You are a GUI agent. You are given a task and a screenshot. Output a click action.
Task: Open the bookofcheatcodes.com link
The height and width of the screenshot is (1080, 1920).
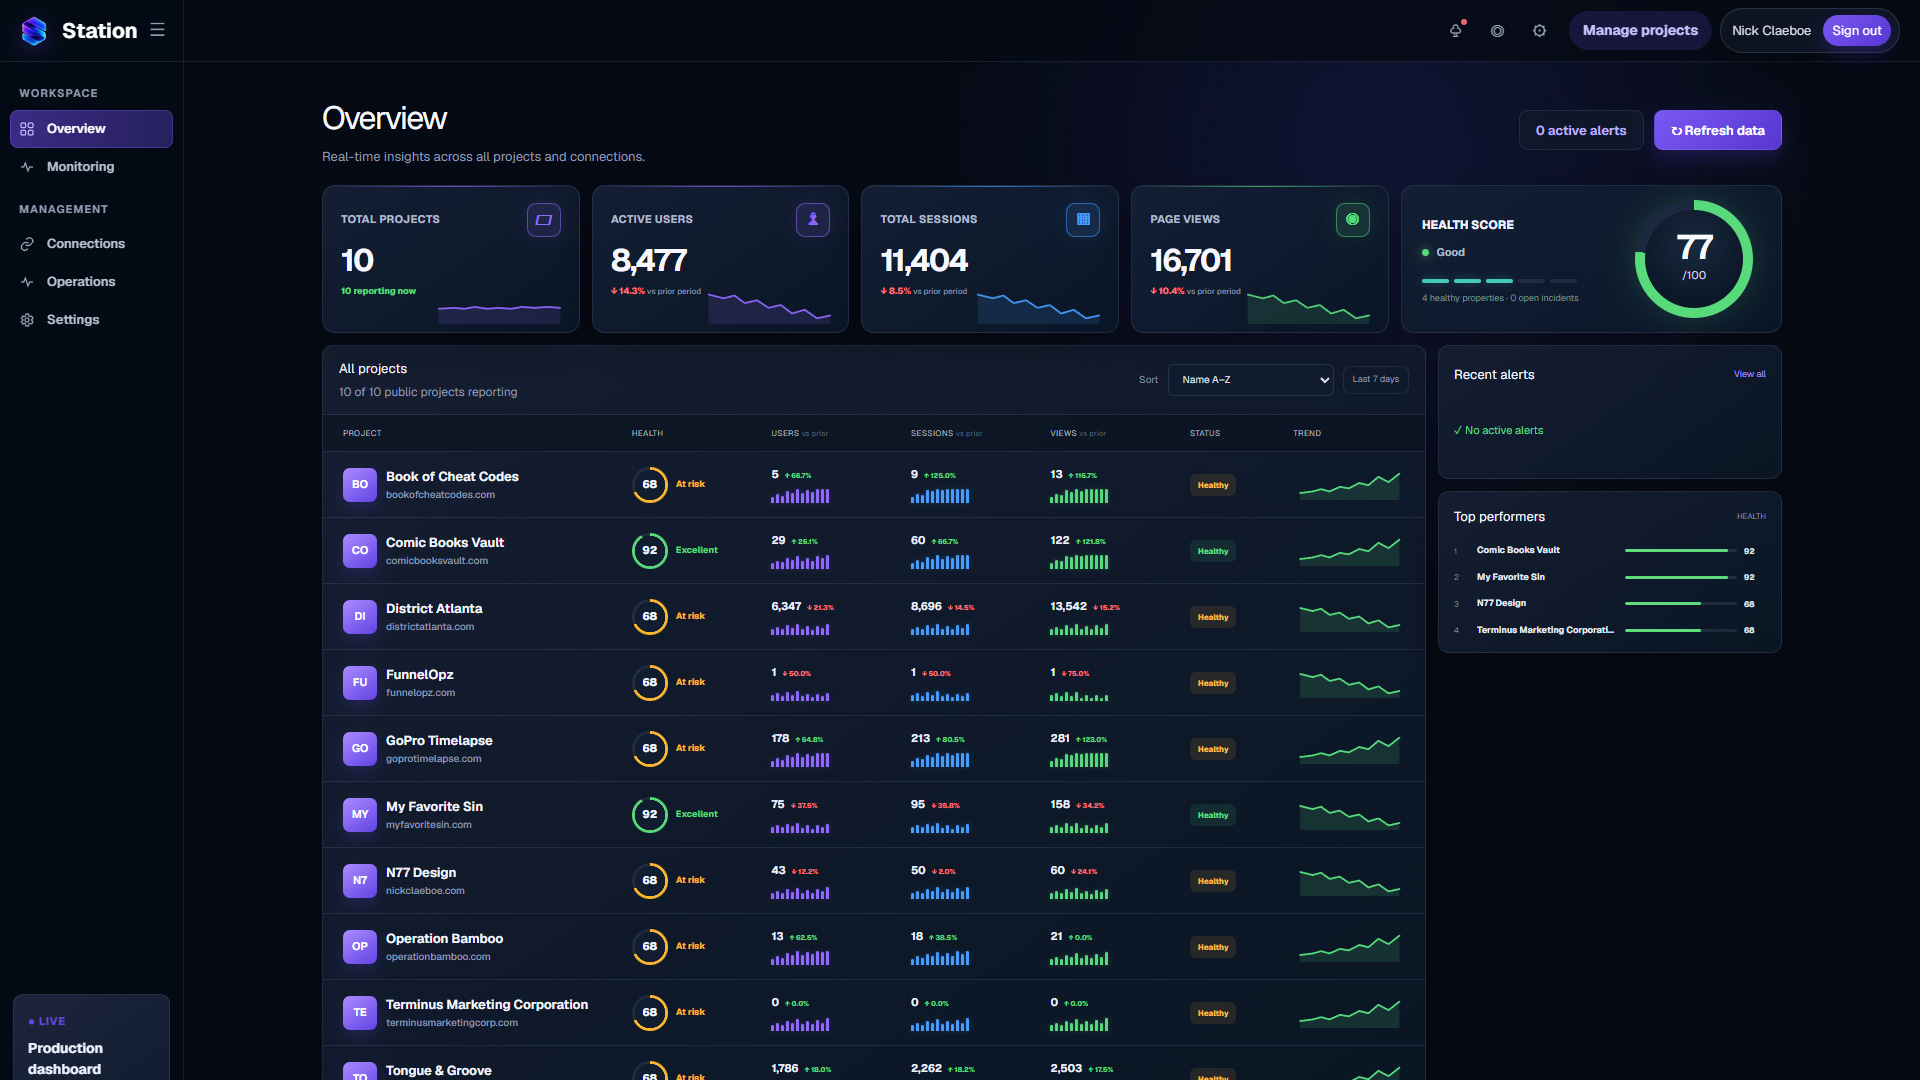click(440, 495)
